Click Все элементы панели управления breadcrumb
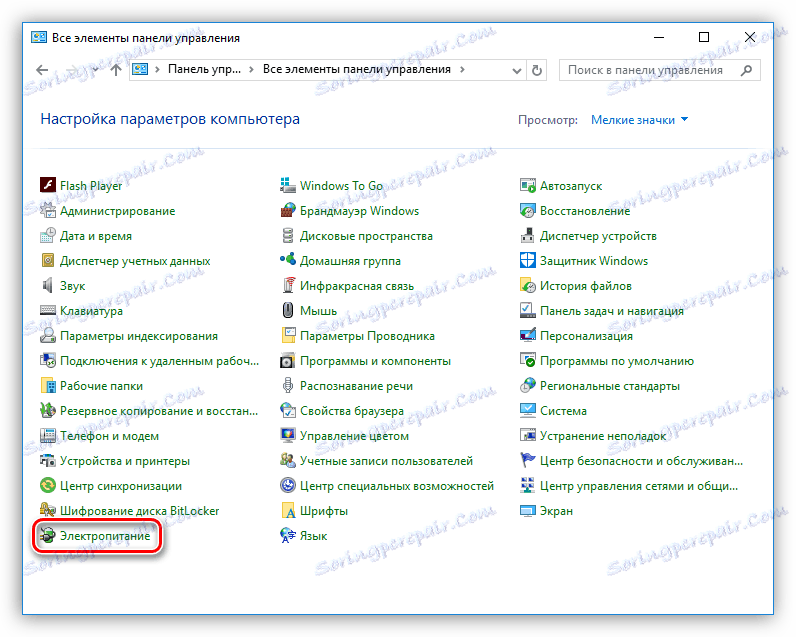The height and width of the screenshot is (637, 796). tap(356, 69)
